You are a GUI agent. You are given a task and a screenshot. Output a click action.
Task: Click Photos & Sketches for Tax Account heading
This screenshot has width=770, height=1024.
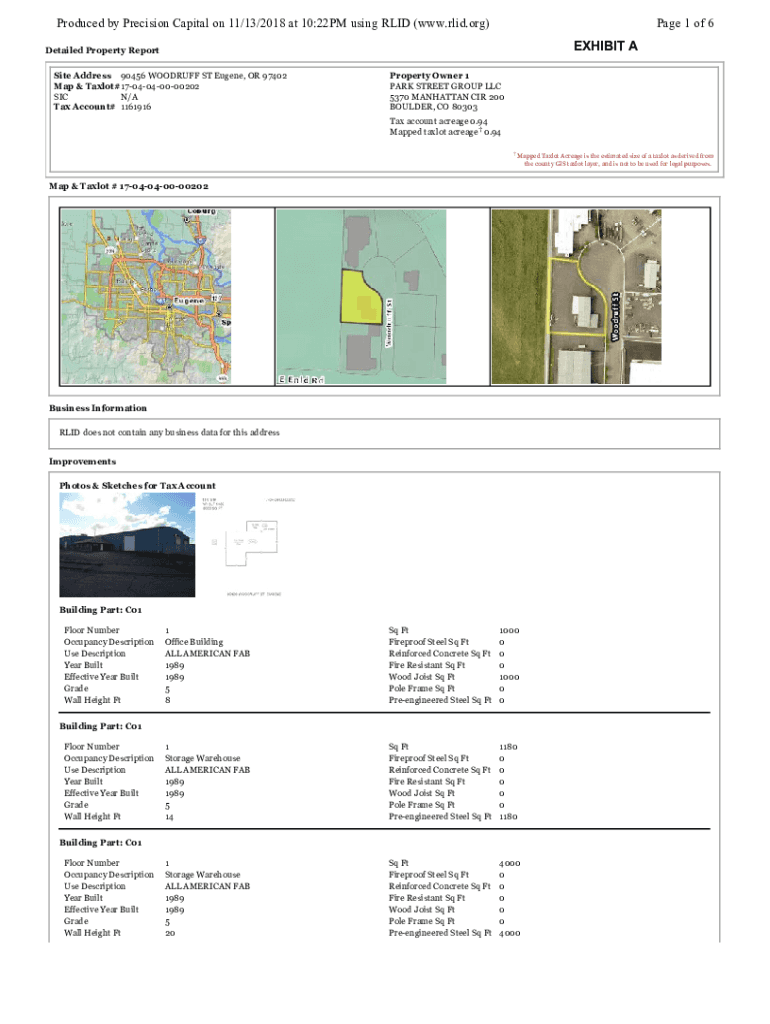pos(137,486)
